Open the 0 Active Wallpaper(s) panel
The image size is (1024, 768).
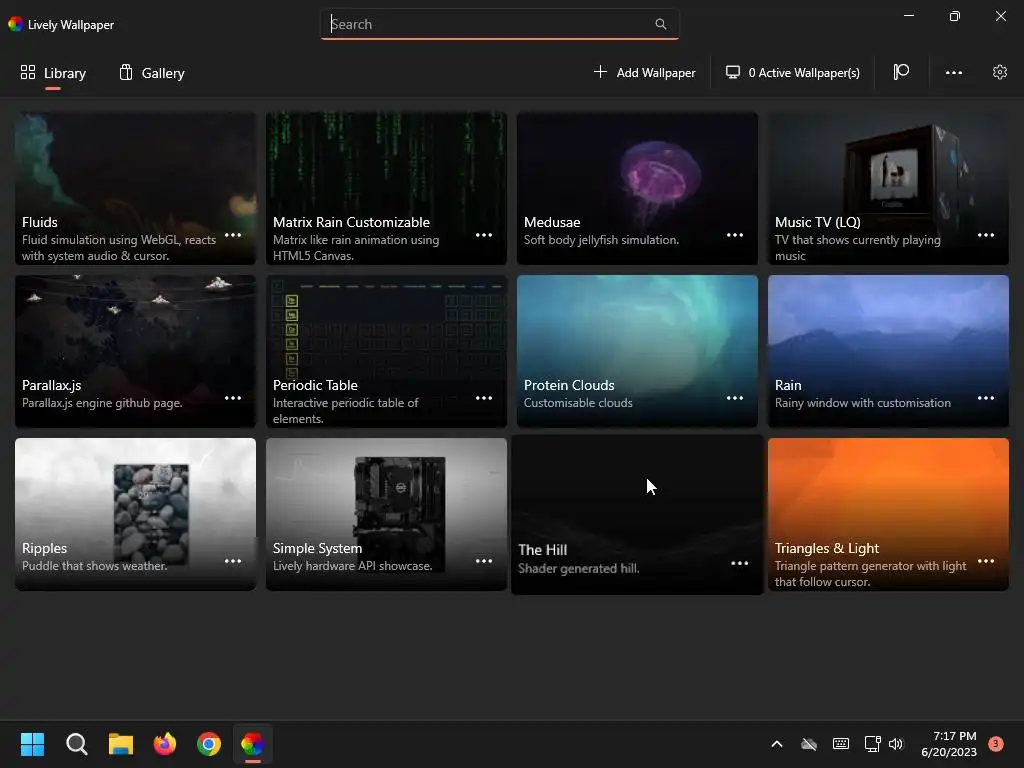tap(792, 72)
